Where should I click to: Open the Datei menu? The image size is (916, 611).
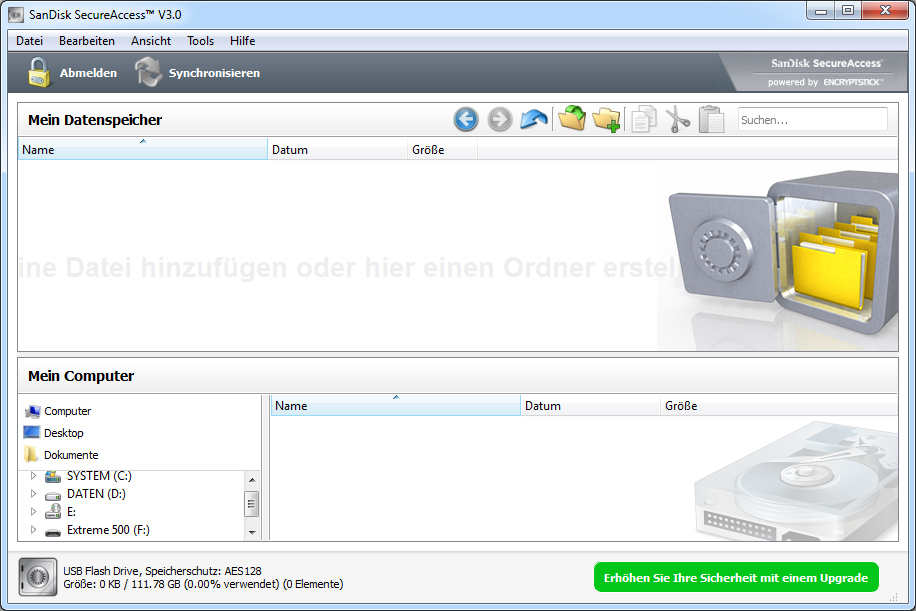click(29, 41)
